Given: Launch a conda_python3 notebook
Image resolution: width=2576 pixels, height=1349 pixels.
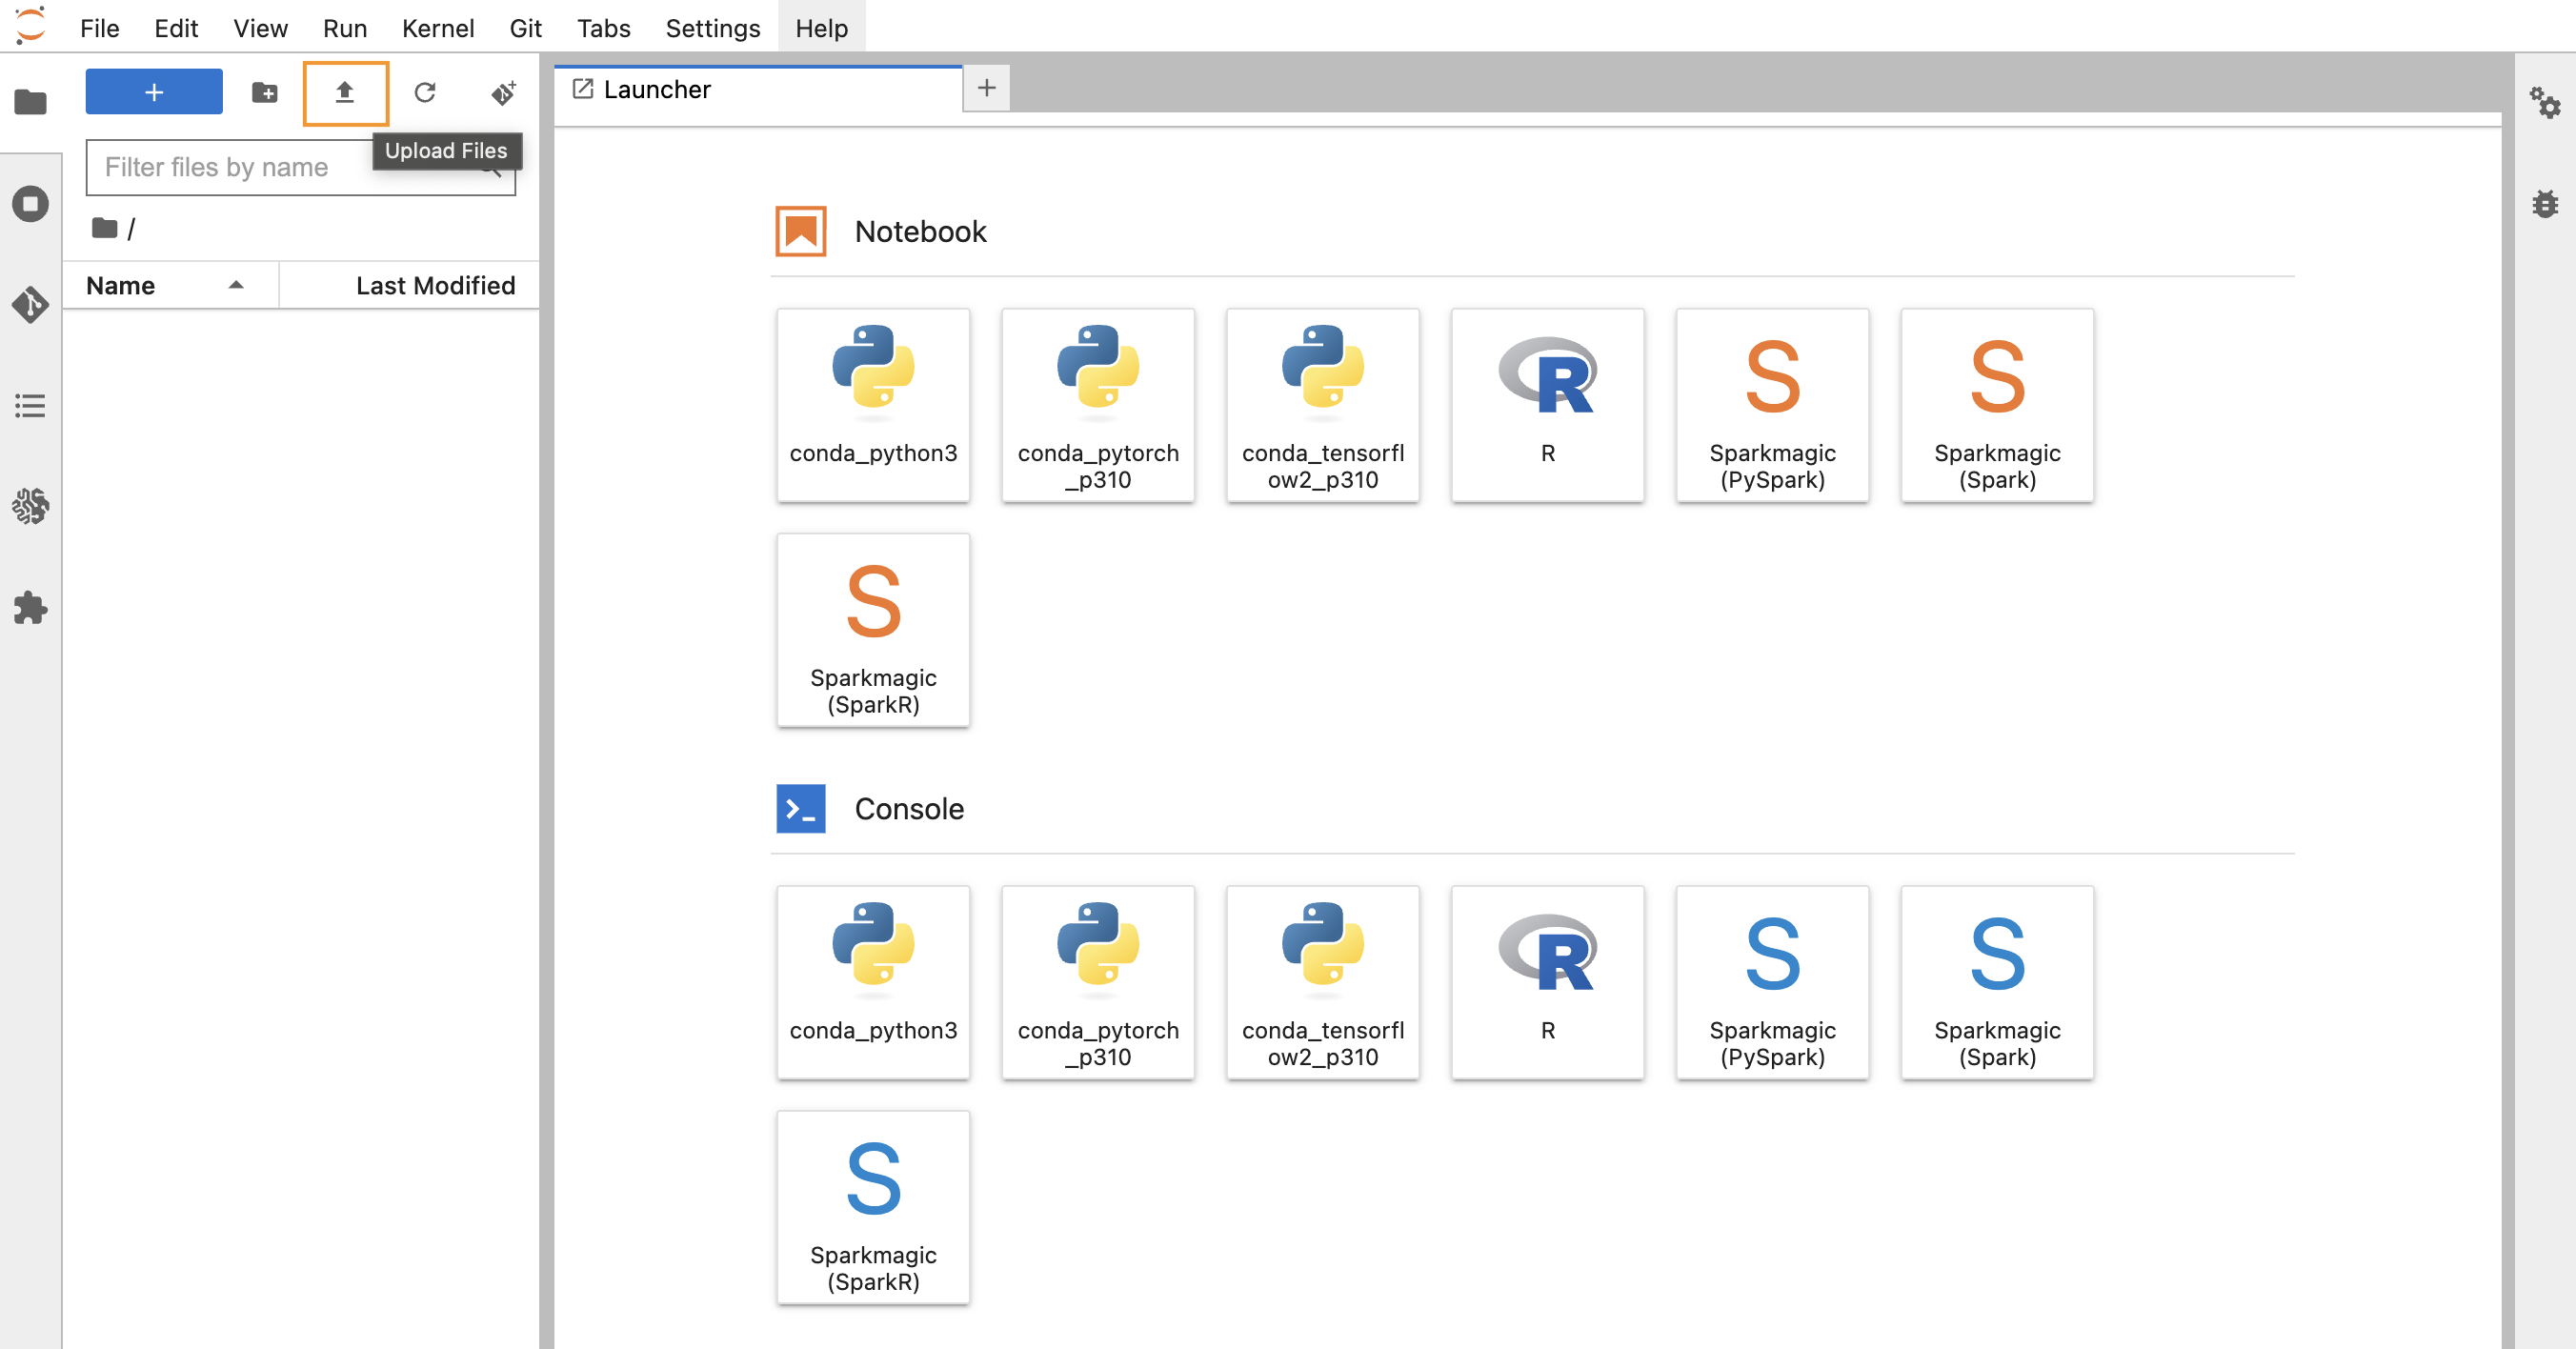Looking at the screenshot, I should (872, 405).
